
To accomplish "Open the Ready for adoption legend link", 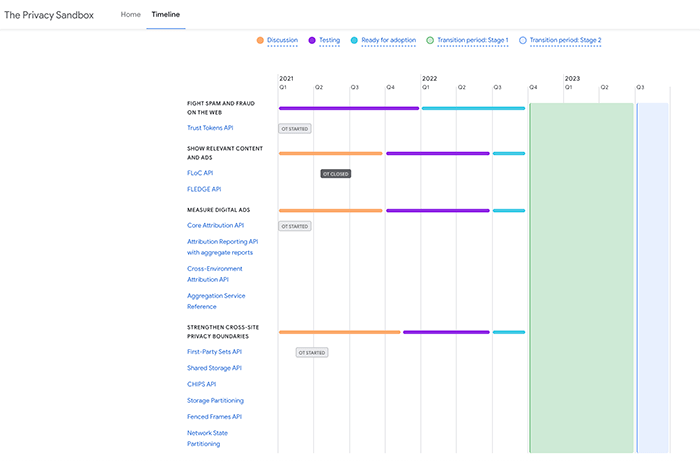I will pos(388,40).
